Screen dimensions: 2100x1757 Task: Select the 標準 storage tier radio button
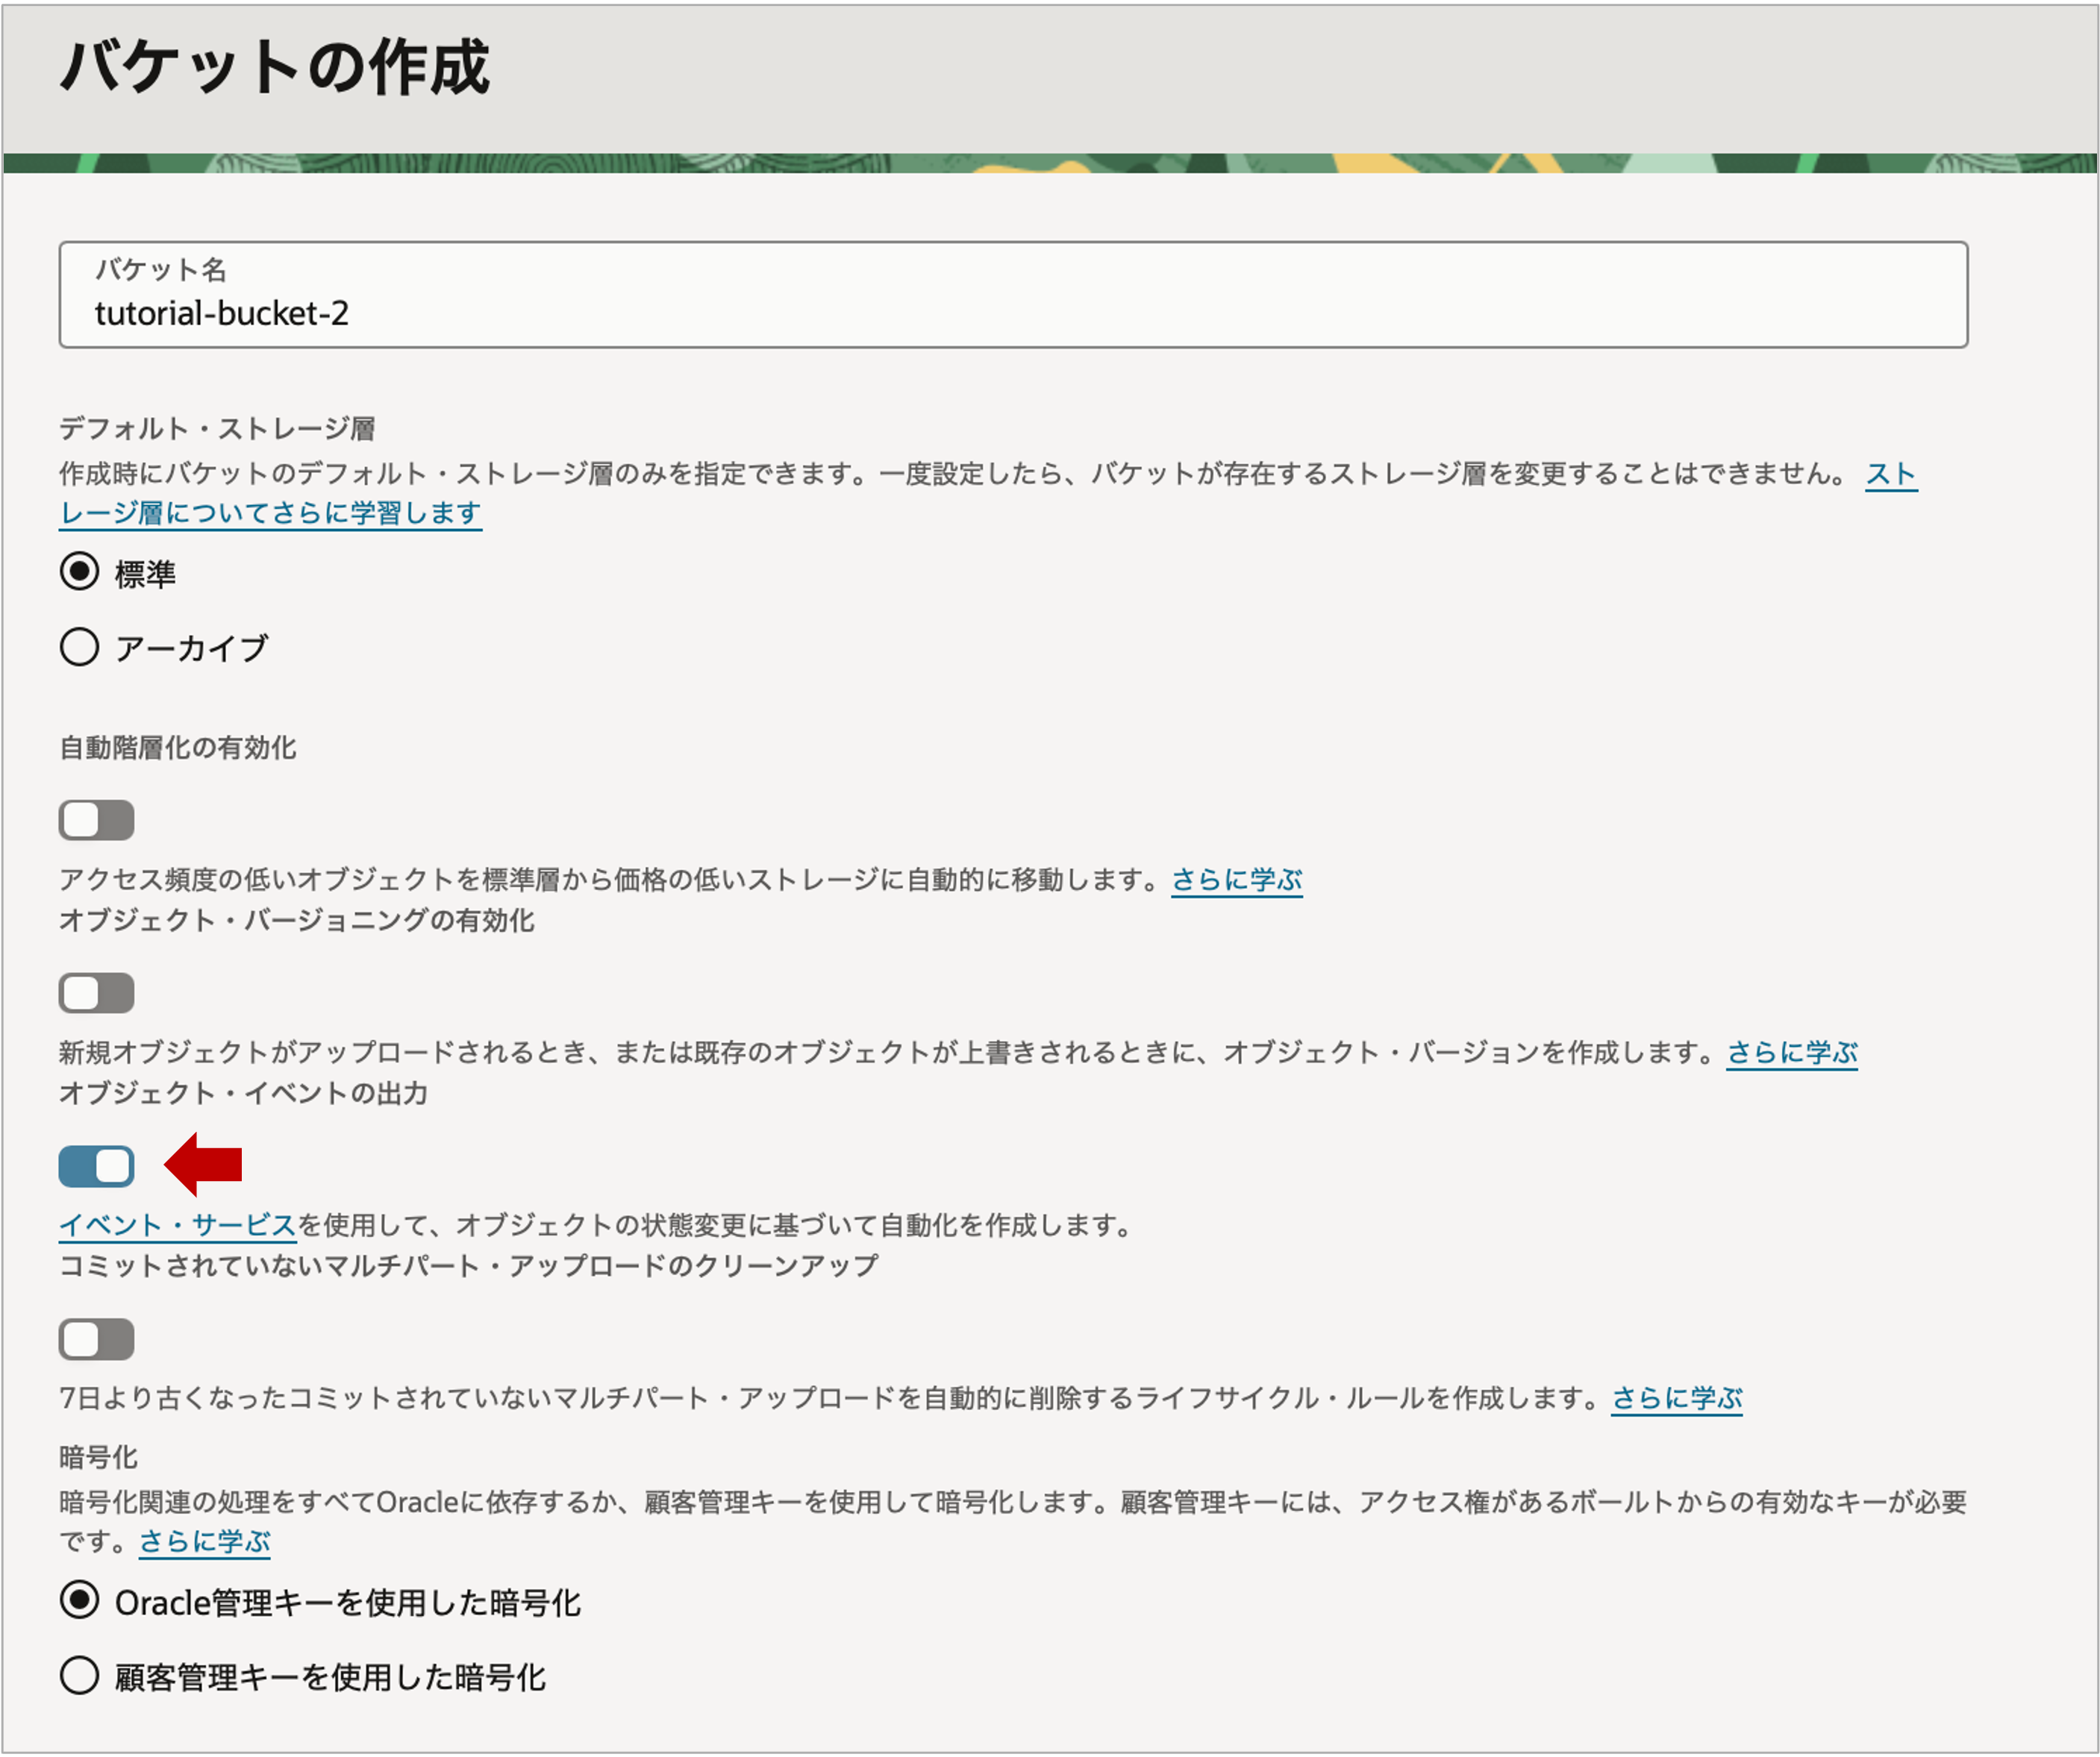tap(79, 572)
